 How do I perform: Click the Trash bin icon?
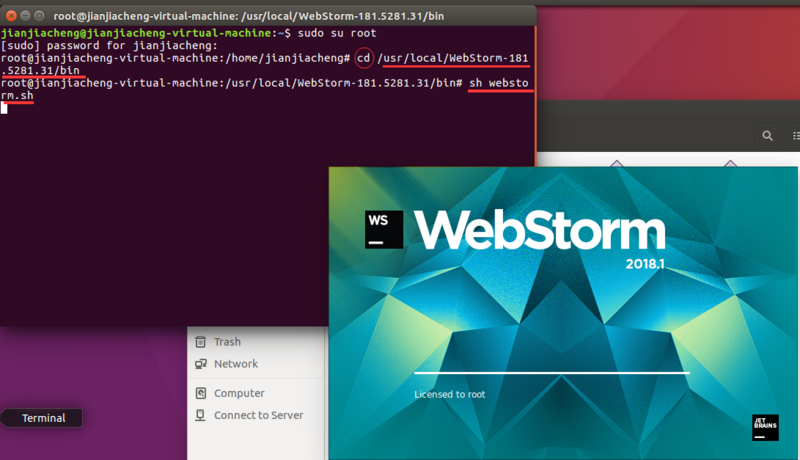click(x=201, y=342)
